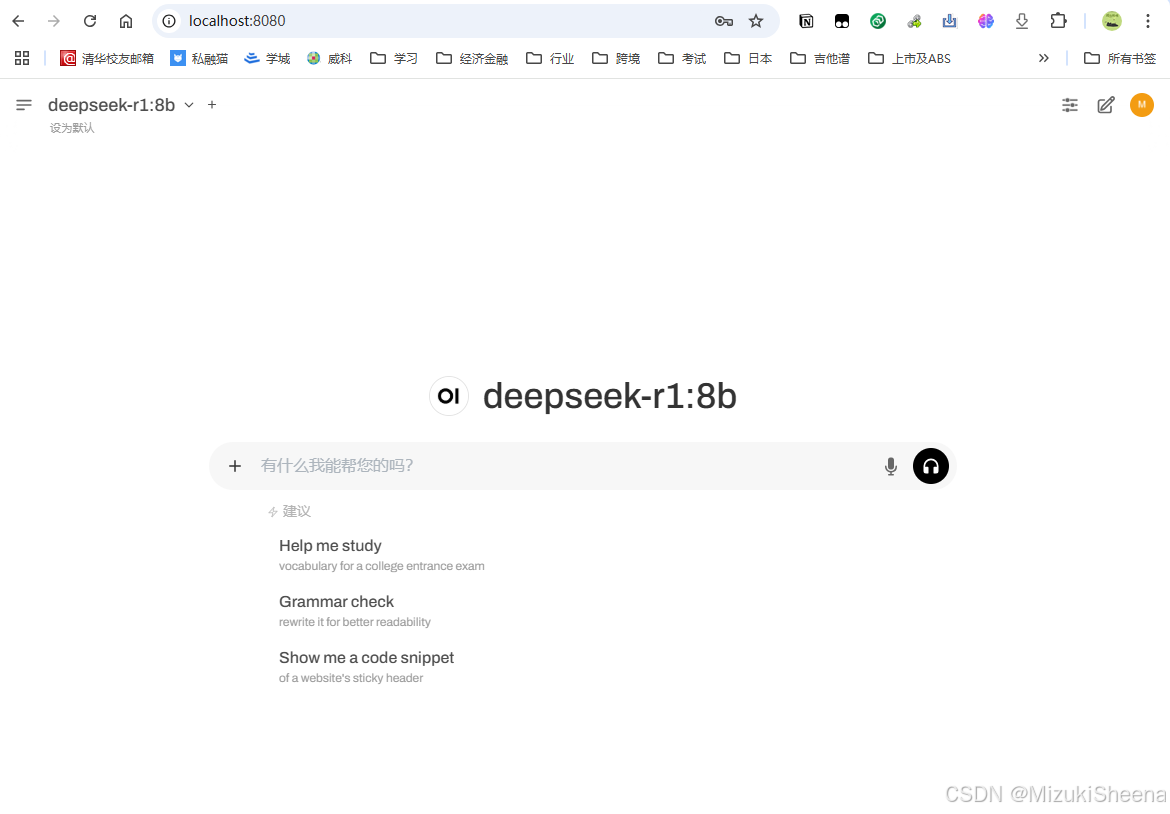
Task: Show more bookmarks with chevron
Action: (1044, 58)
